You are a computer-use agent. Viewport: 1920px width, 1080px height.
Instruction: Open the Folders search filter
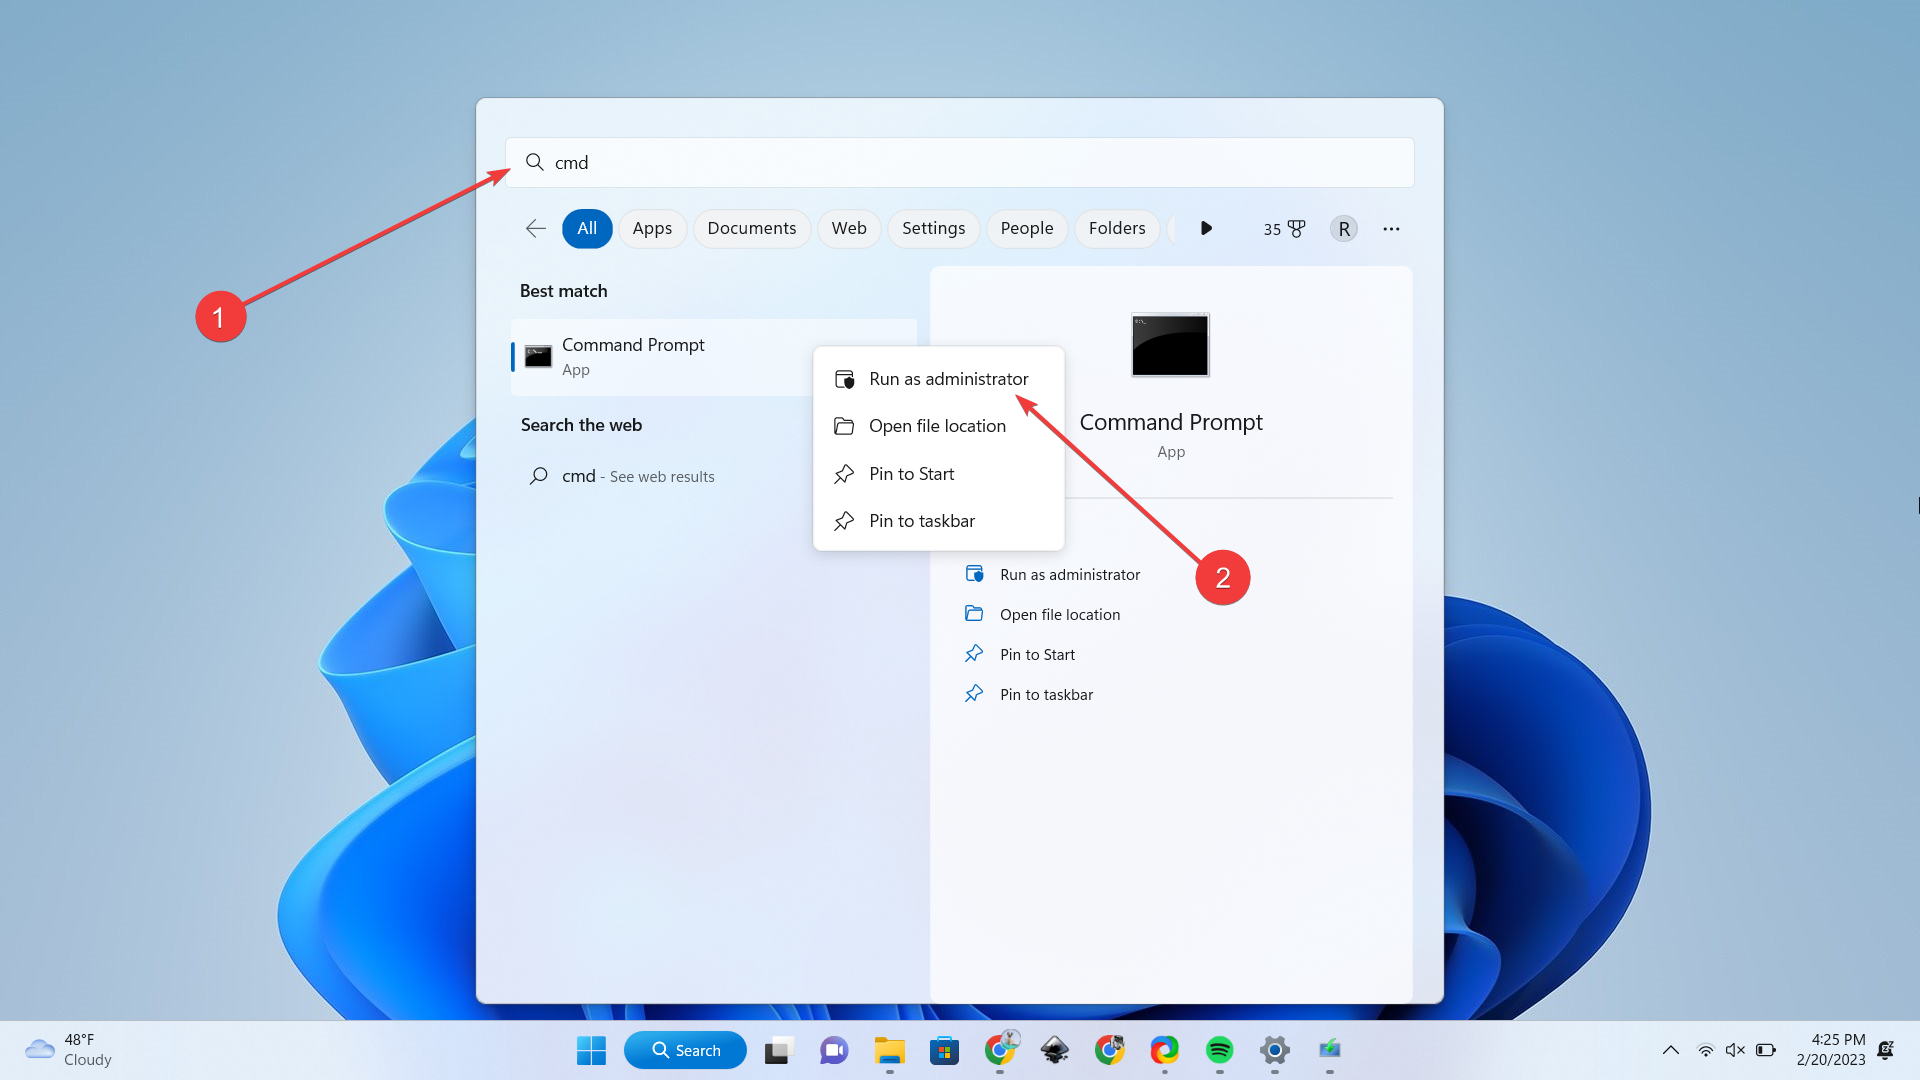click(1116, 228)
